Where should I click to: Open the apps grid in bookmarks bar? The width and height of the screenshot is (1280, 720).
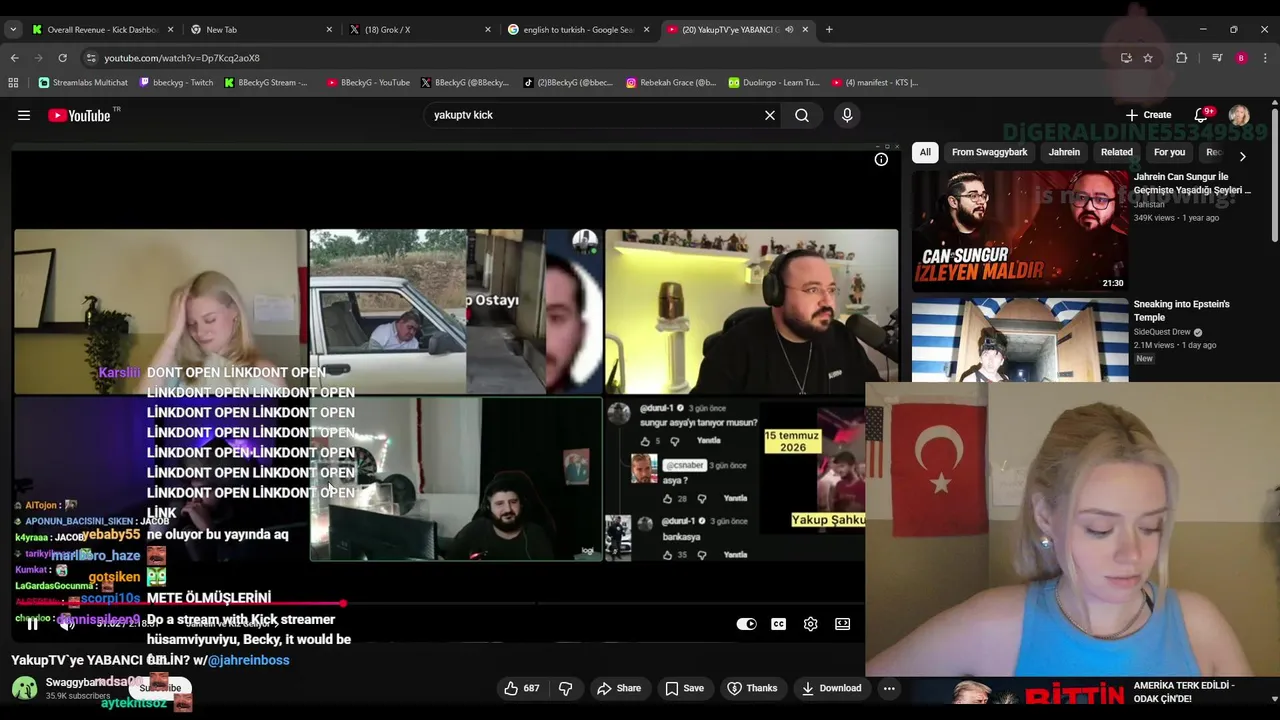coord(14,83)
